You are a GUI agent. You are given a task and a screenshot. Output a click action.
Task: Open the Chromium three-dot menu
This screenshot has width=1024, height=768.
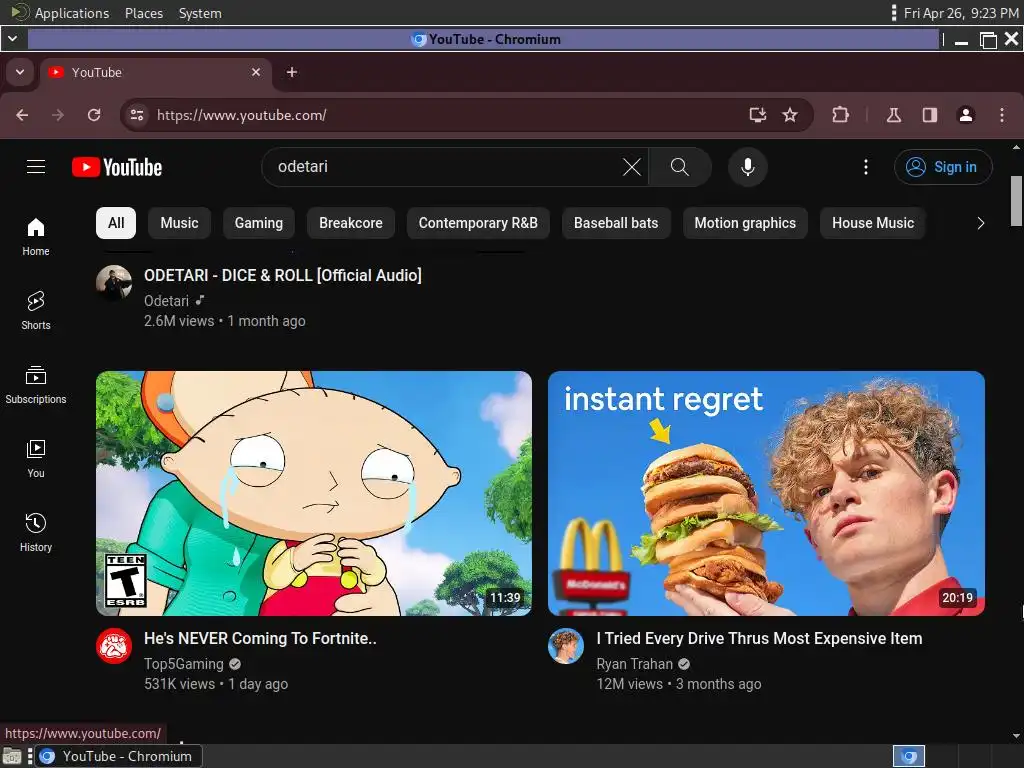pos(1002,115)
